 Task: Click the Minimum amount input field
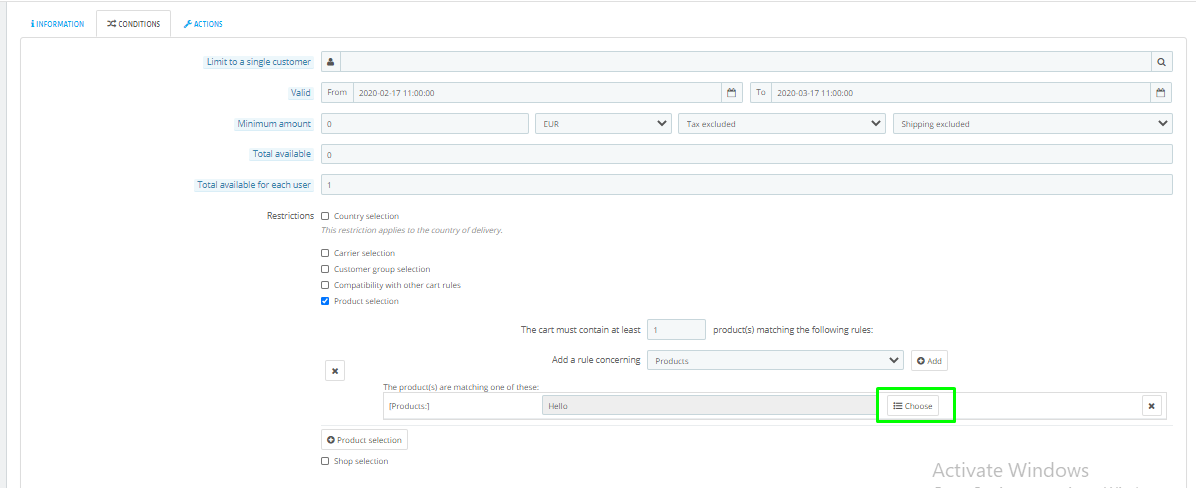[x=425, y=124]
